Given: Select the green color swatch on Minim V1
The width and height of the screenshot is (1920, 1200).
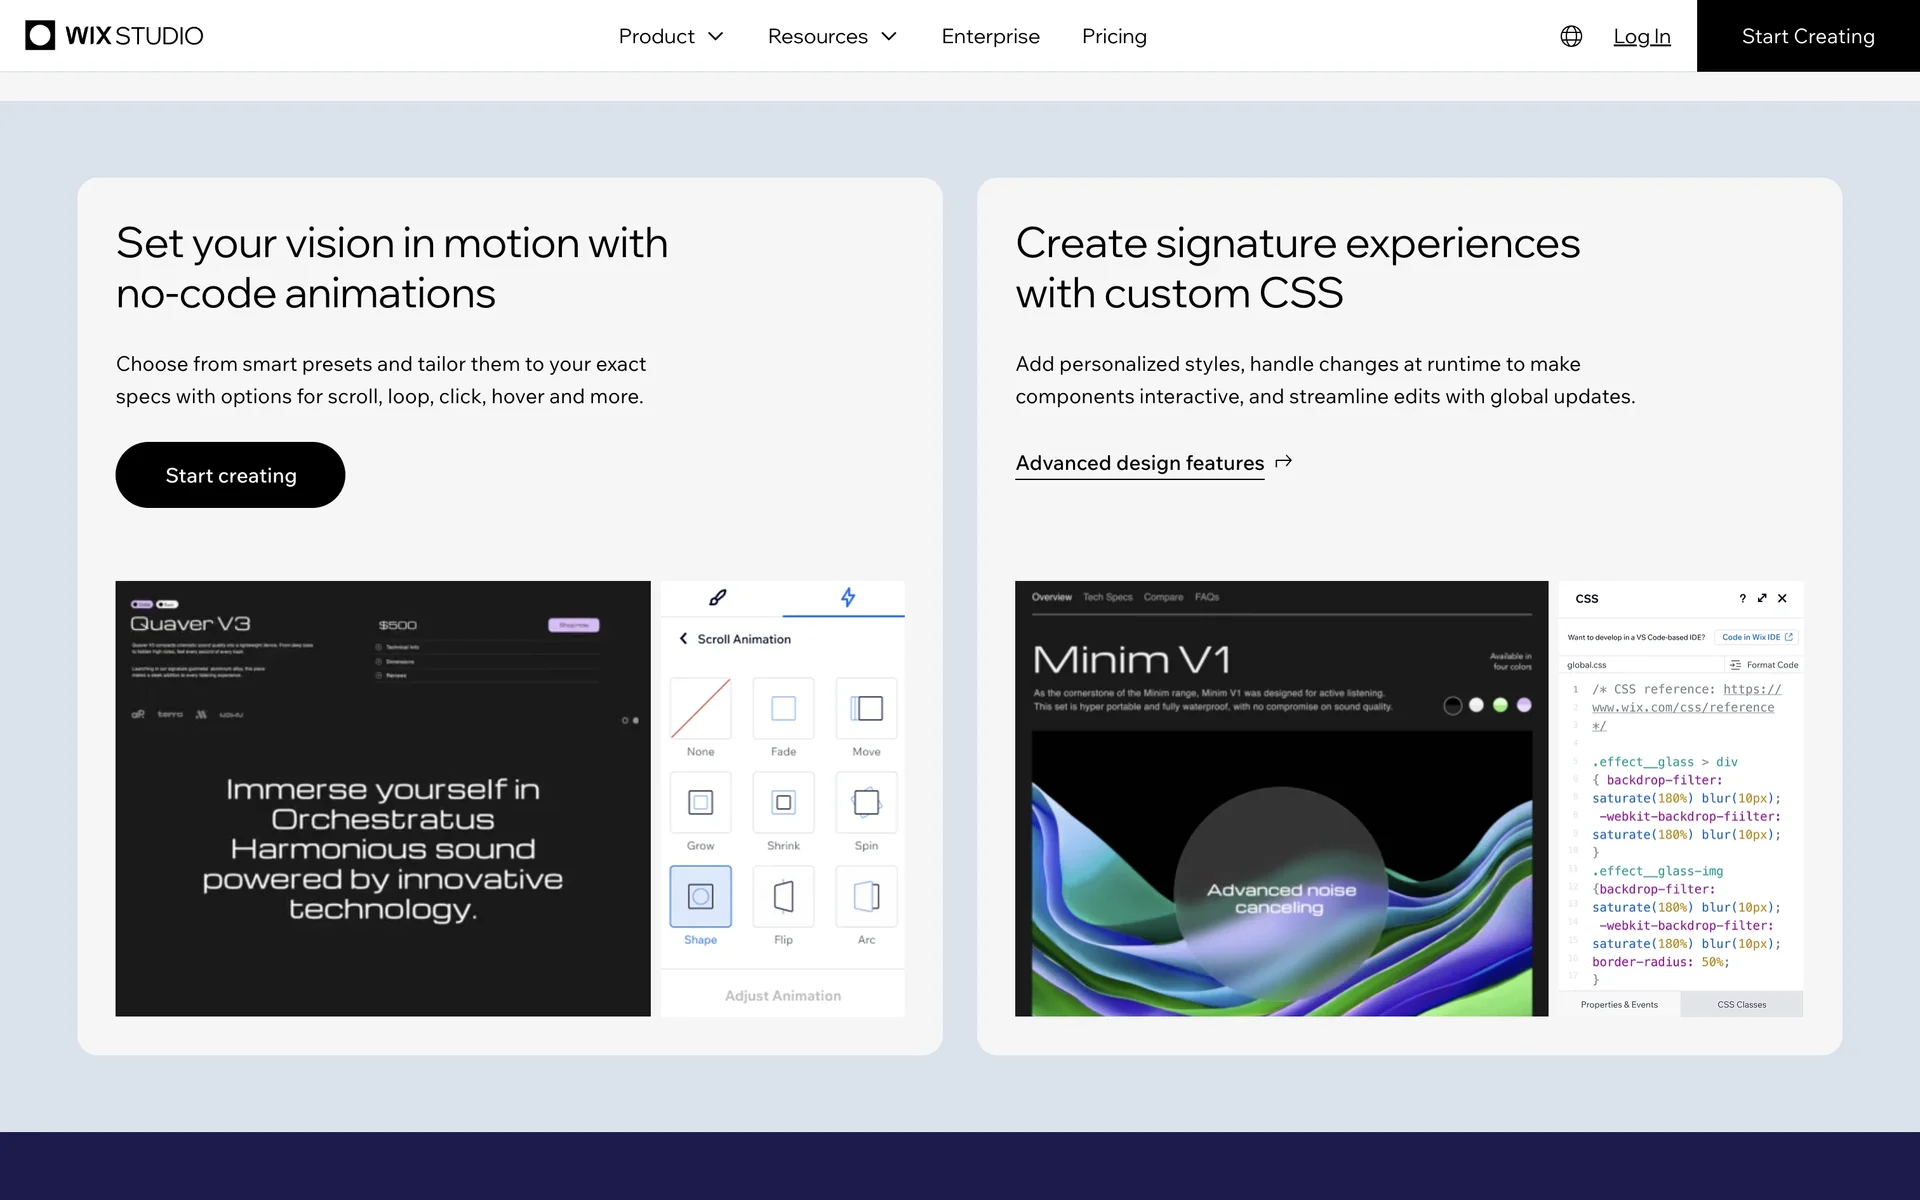Looking at the screenshot, I should [x=1500, y=705].
